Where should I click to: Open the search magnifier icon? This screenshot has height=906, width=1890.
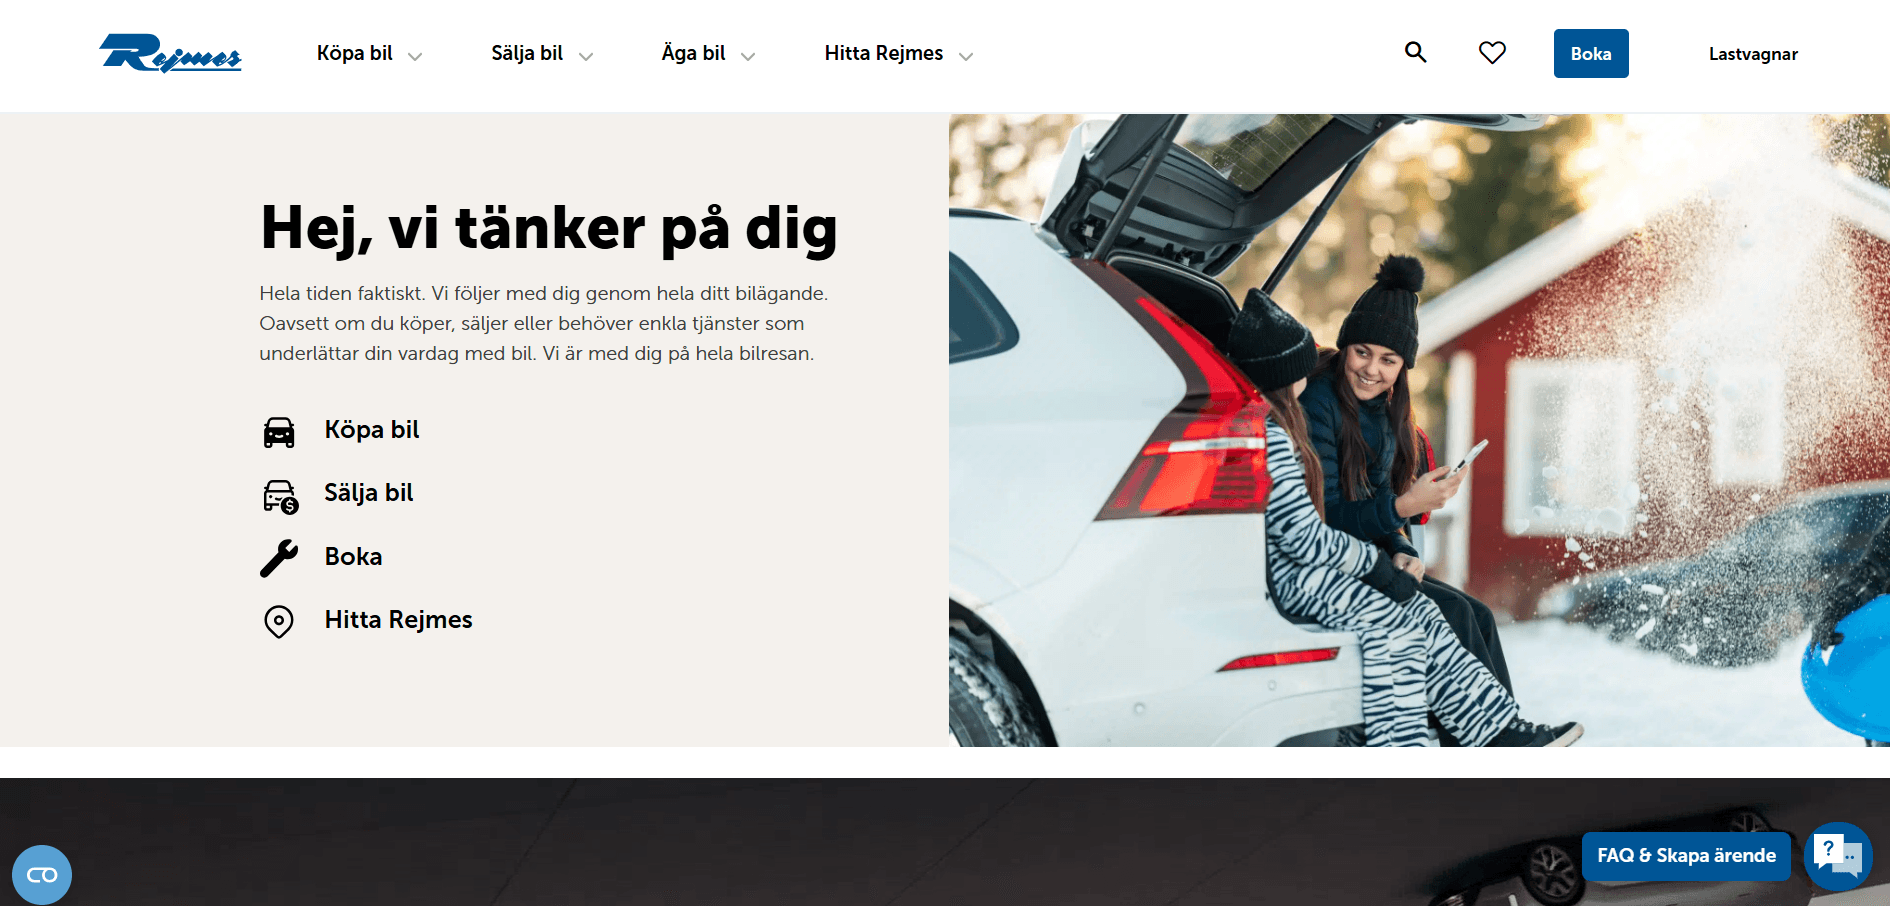pyautogui.click(x=1415, y=52)
